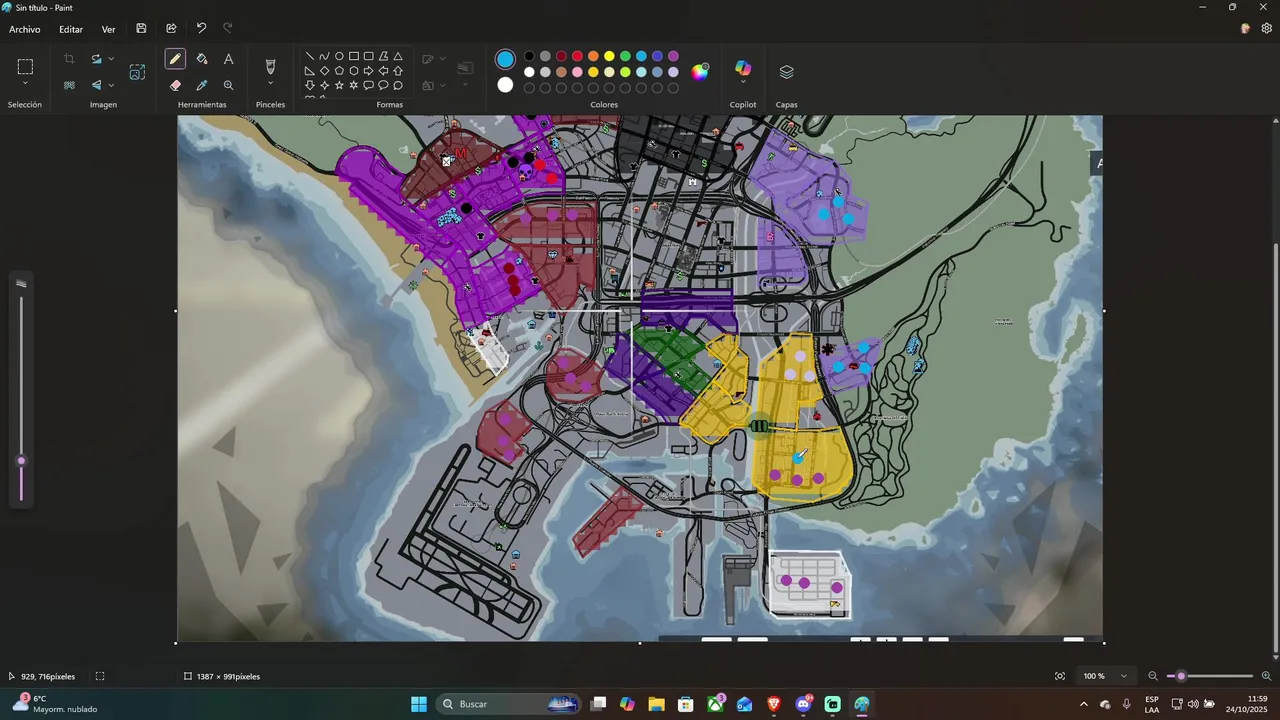Image resolution: width=1280 pixels, height=720 pixels.
Task: Choose the curve shape
Action: pos(324,56)
